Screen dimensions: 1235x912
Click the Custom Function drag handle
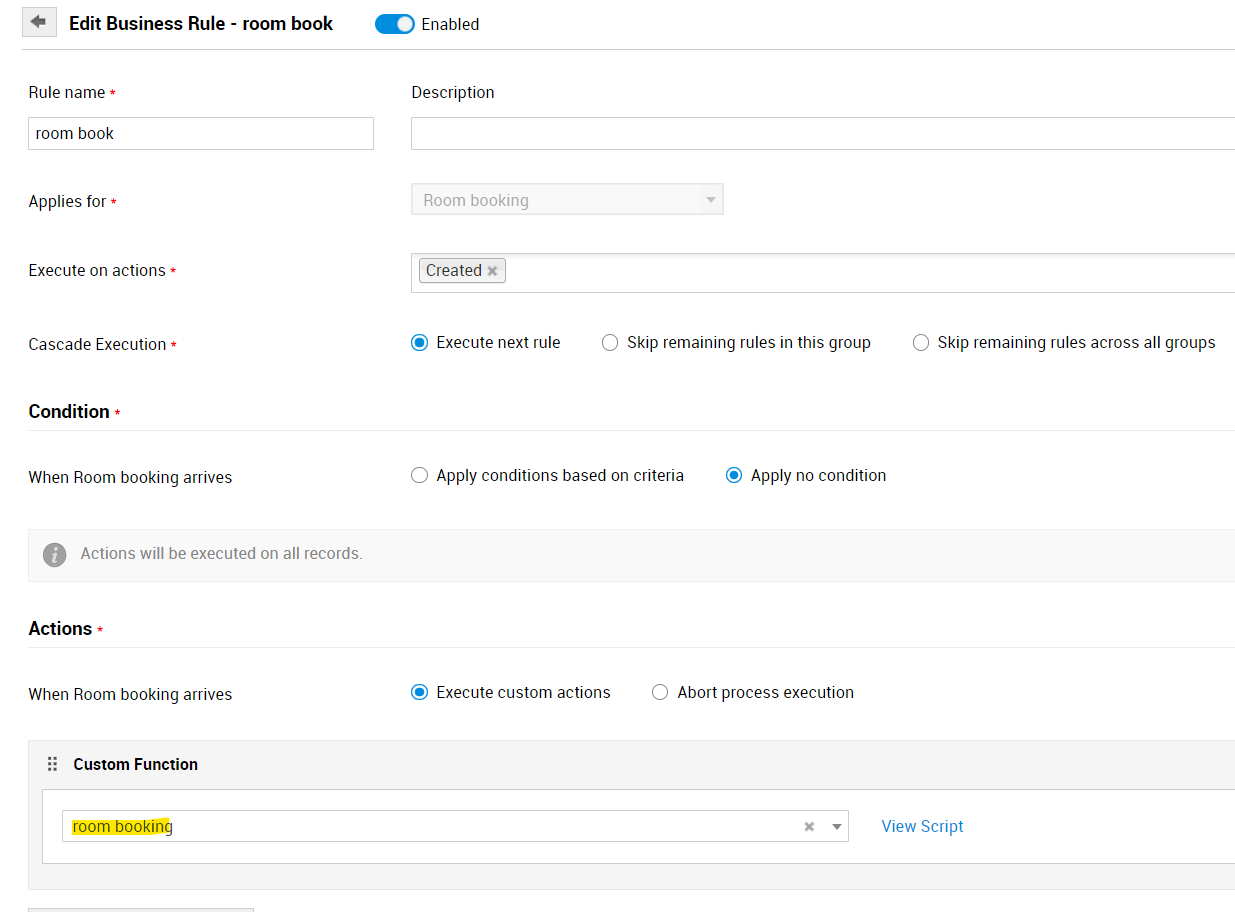[x=53, y=764]
